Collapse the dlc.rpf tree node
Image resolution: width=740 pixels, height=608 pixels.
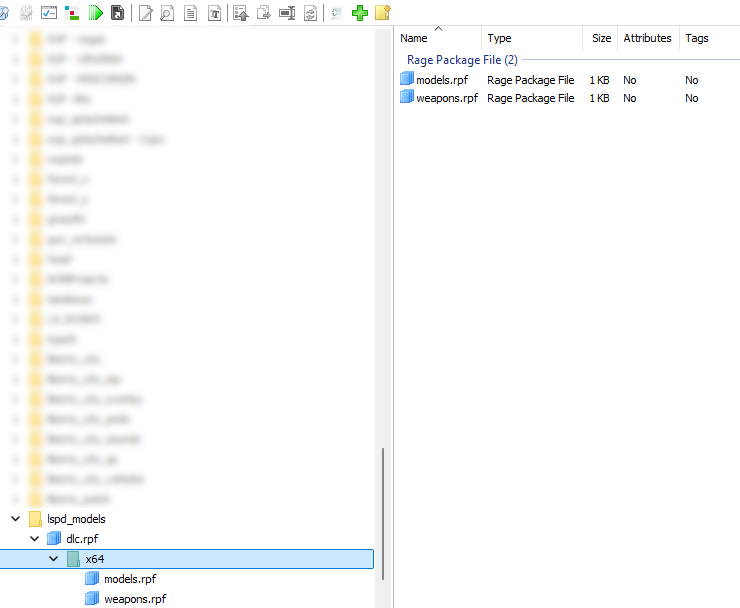click(x=35, y=539)
